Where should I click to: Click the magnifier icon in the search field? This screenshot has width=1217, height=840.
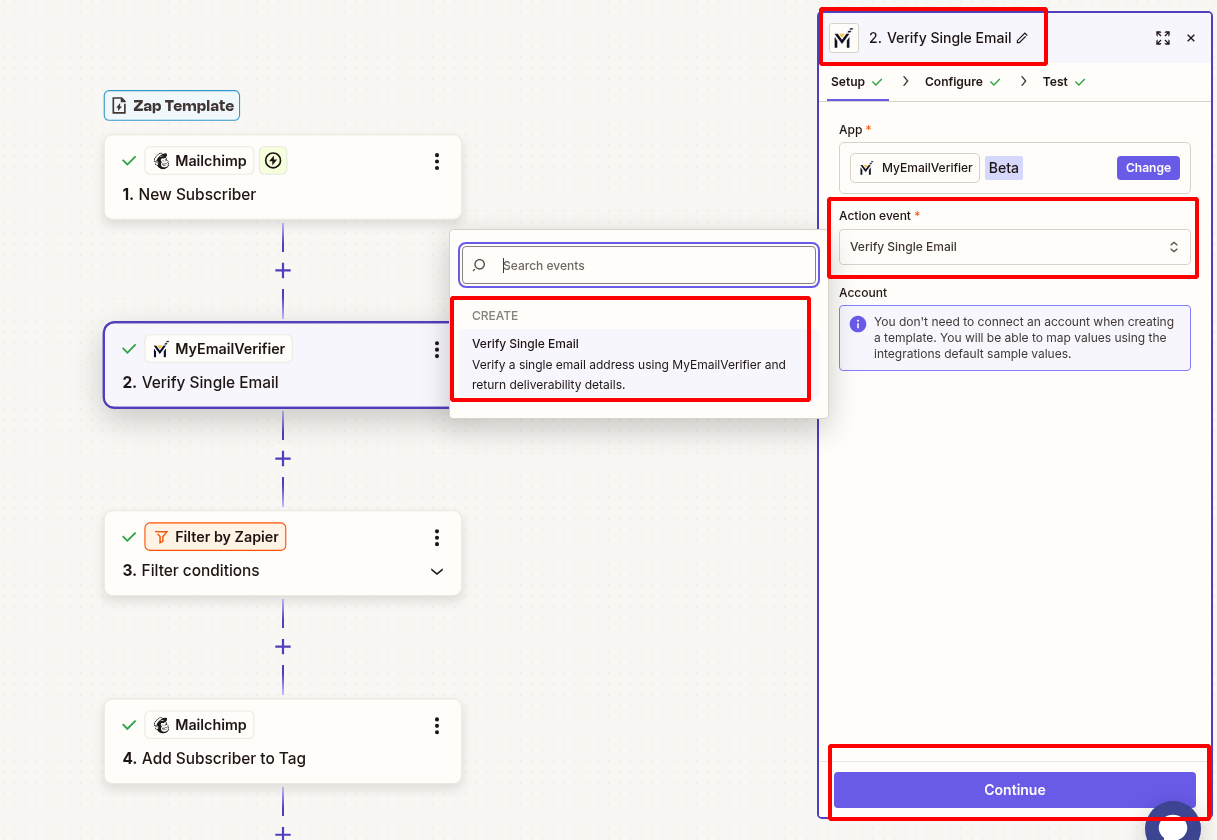[x=480, y=265]
